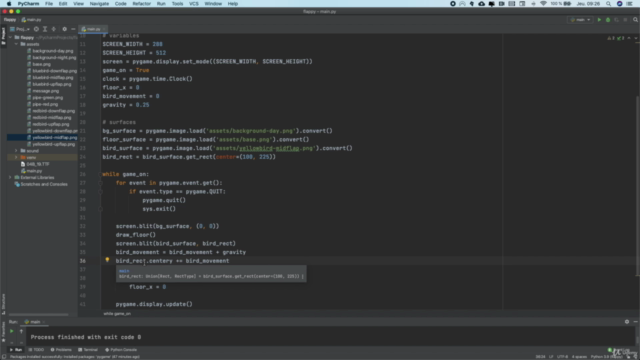Open the Apple menu

[x=9, y=4]
